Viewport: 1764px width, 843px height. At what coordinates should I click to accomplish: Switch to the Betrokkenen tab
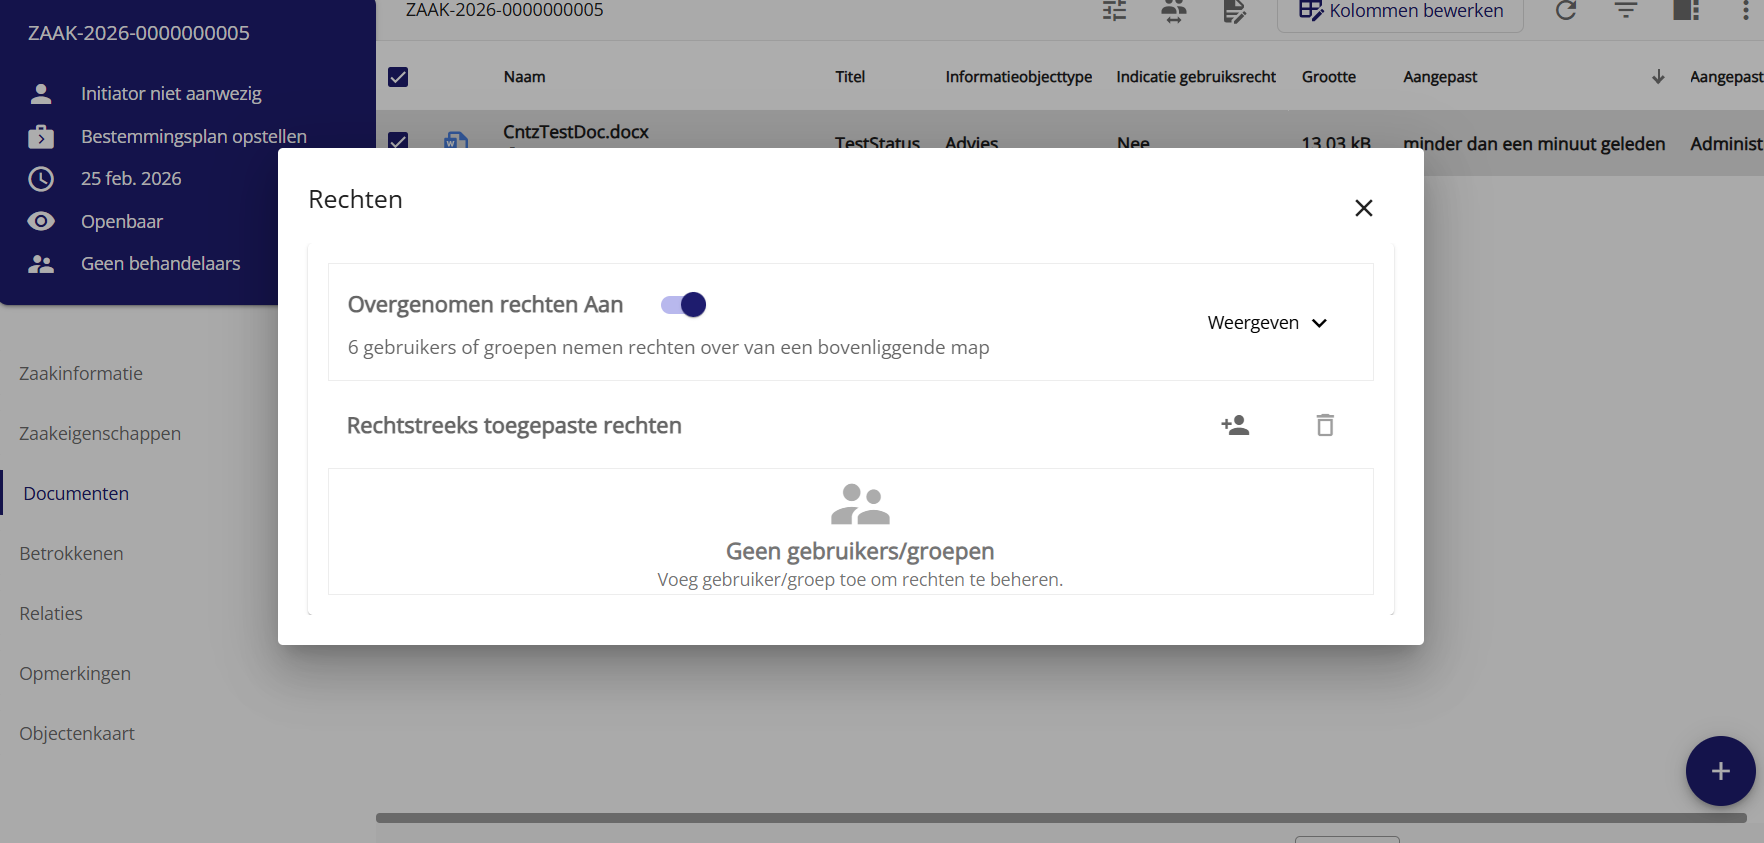tap(71, 553)
